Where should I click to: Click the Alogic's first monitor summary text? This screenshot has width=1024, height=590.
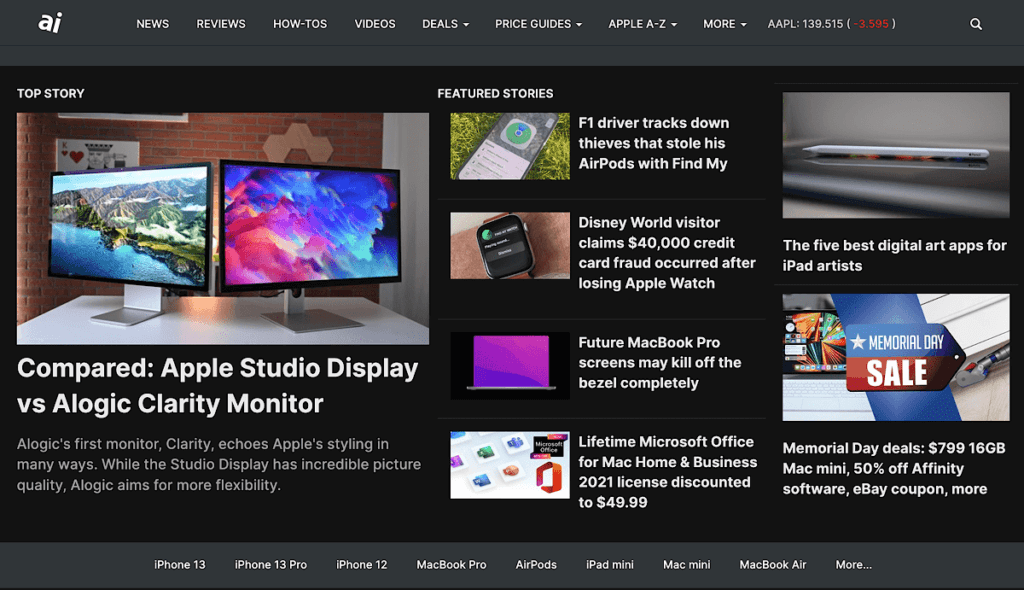(219, 464)
